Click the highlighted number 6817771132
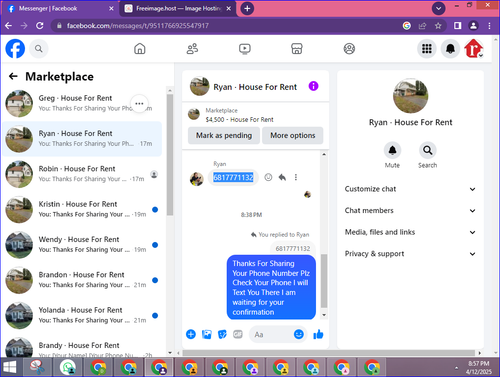 point(233,177)
